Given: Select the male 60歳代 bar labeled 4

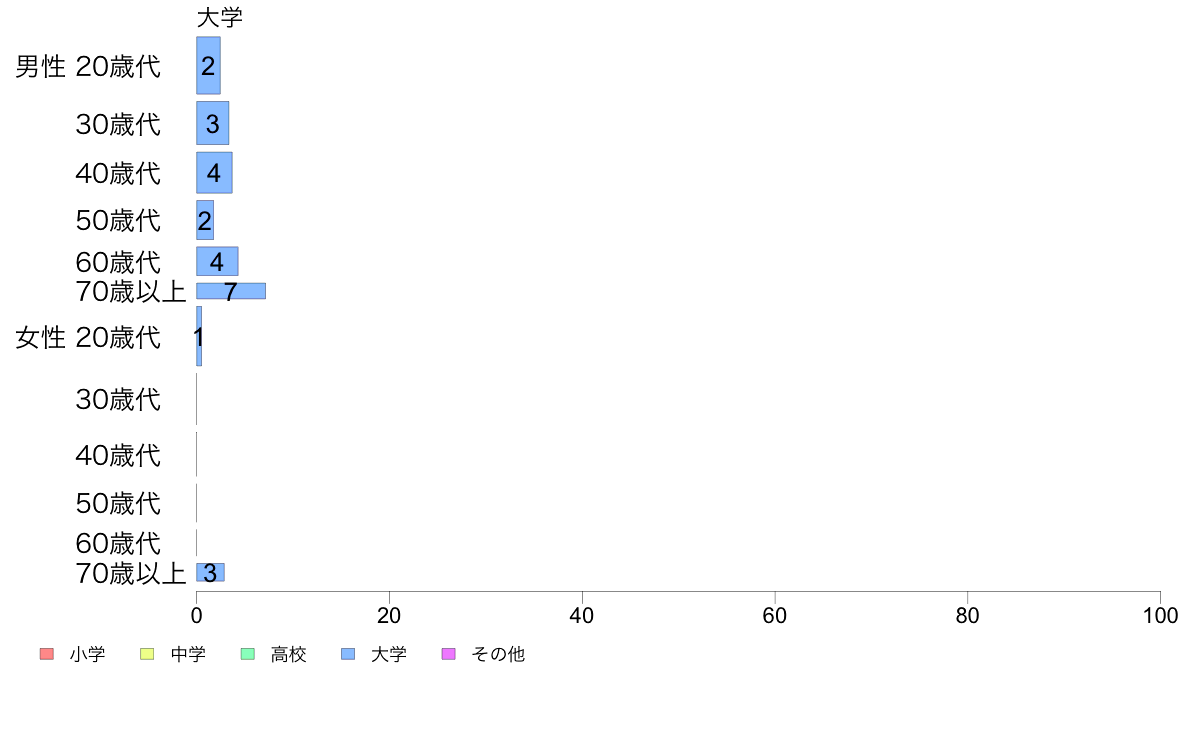Looking at the screenshot, I should 217,261.
